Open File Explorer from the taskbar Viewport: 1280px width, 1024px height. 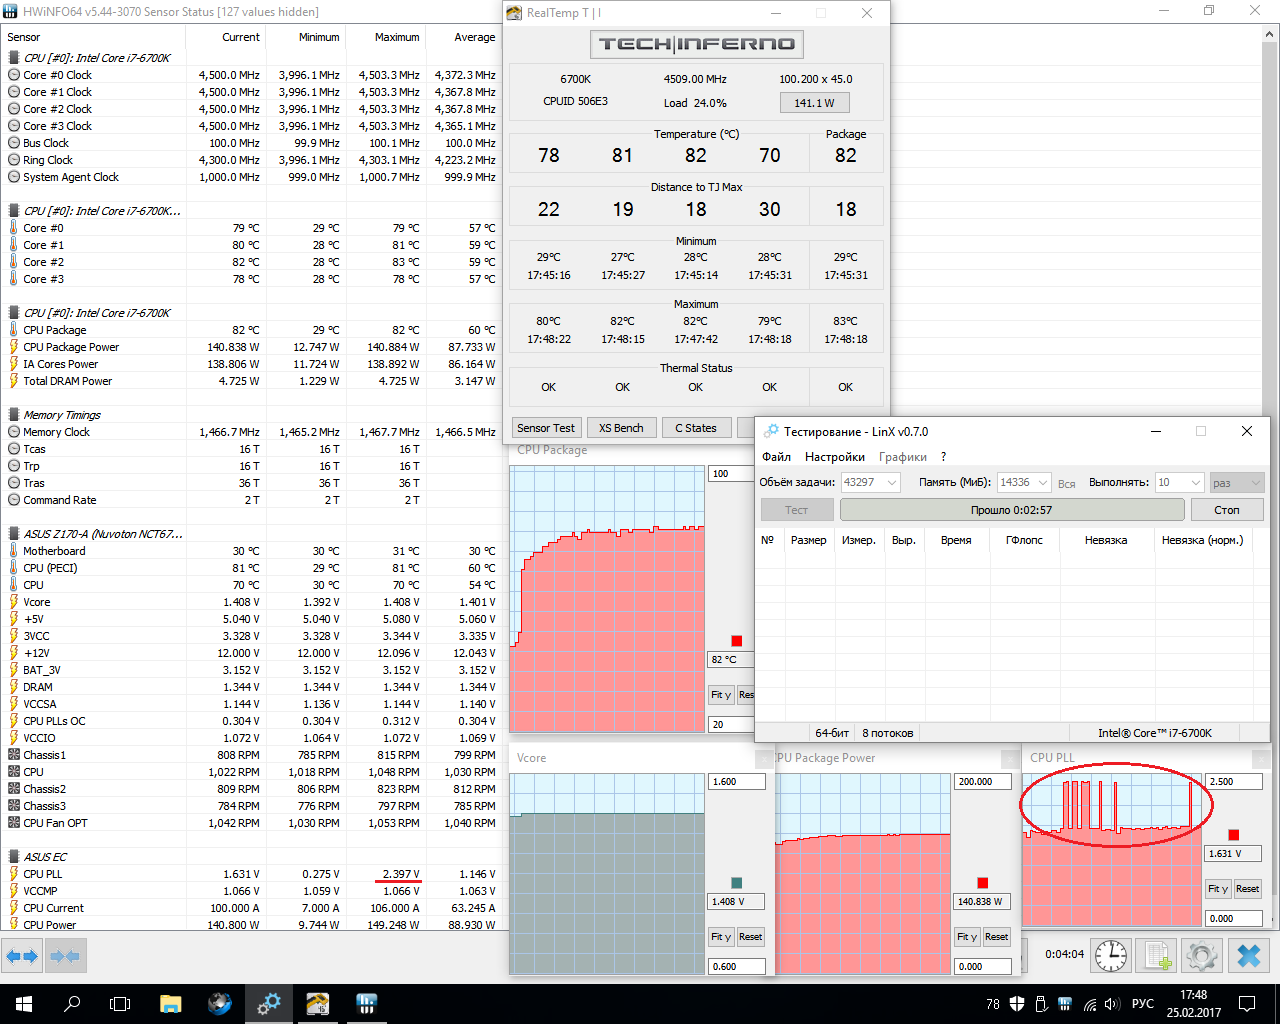pyautogui.click(x=170, y=1004)
